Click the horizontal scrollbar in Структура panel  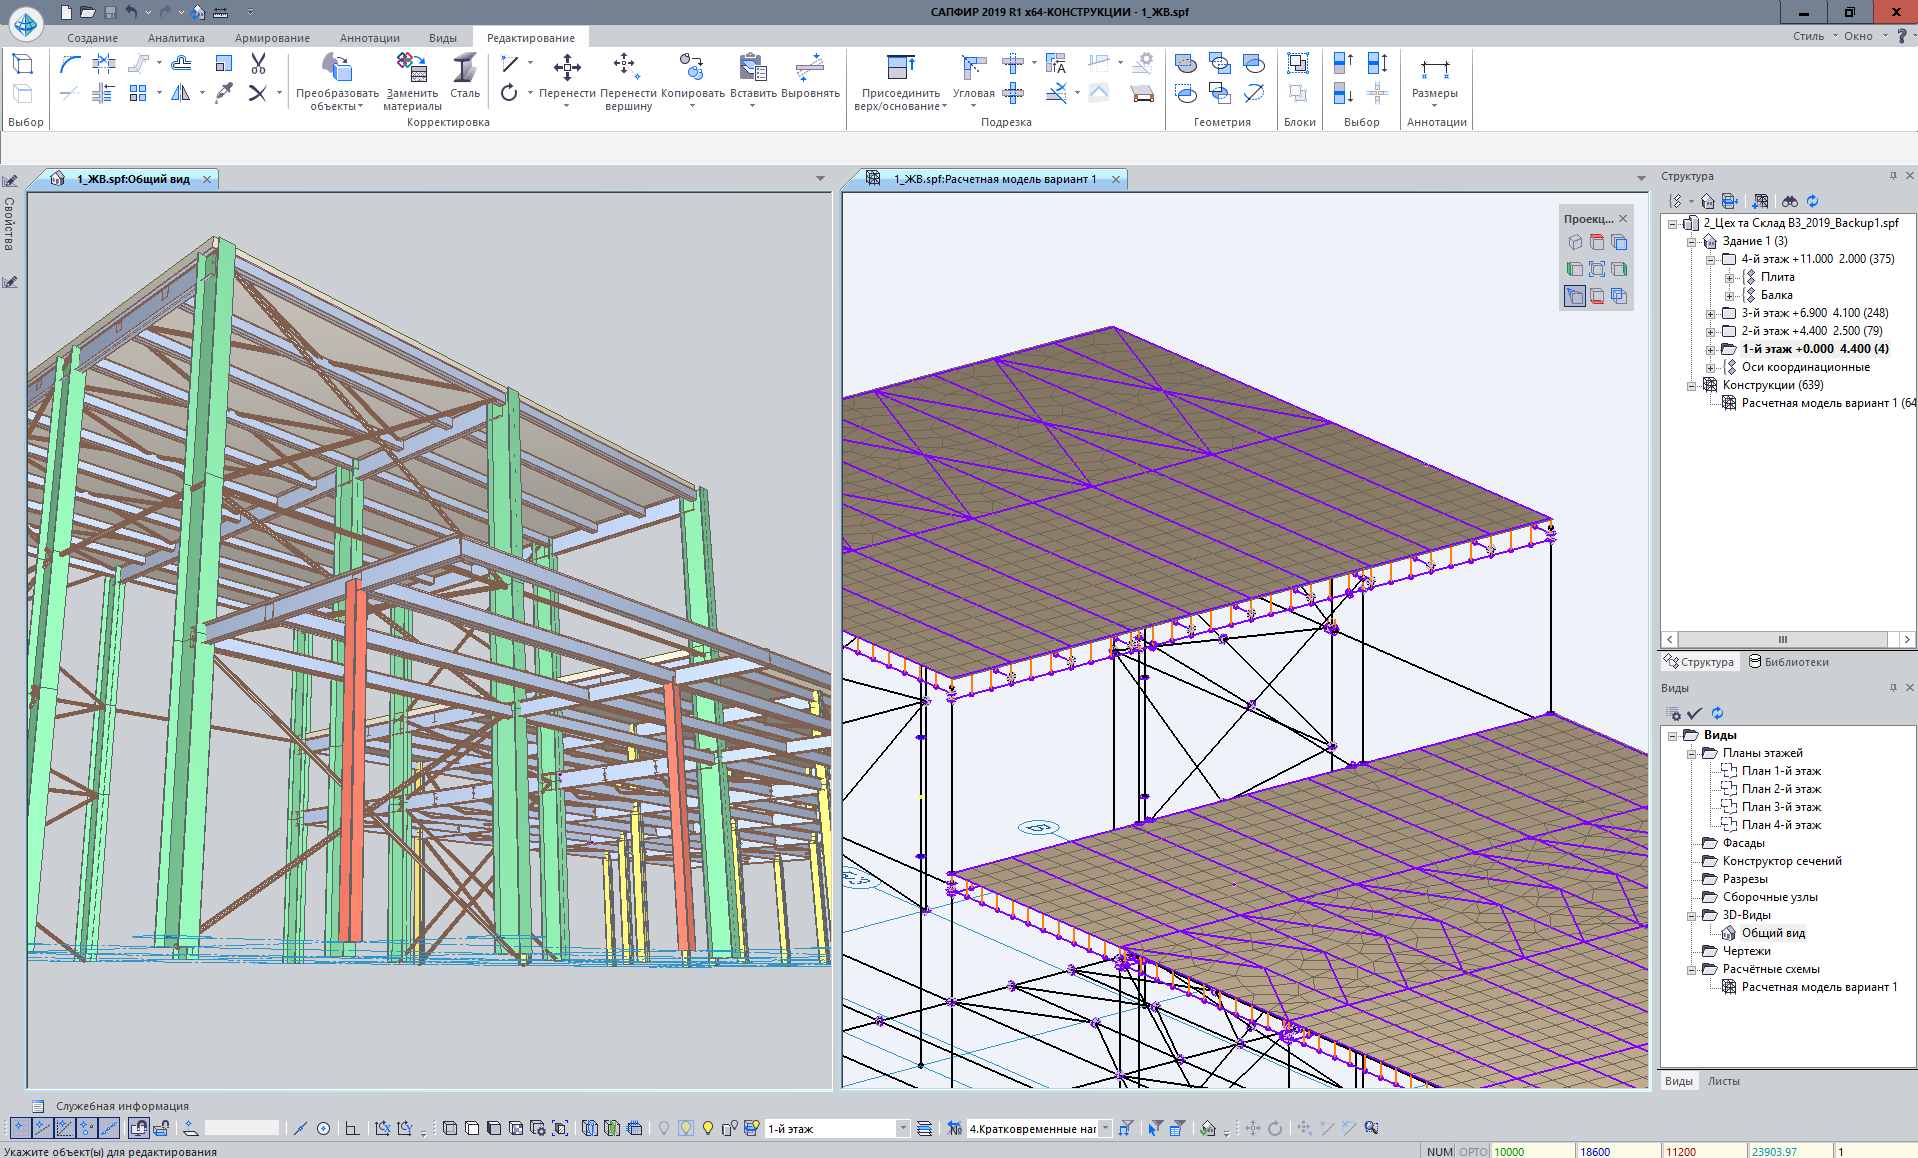1782,639
